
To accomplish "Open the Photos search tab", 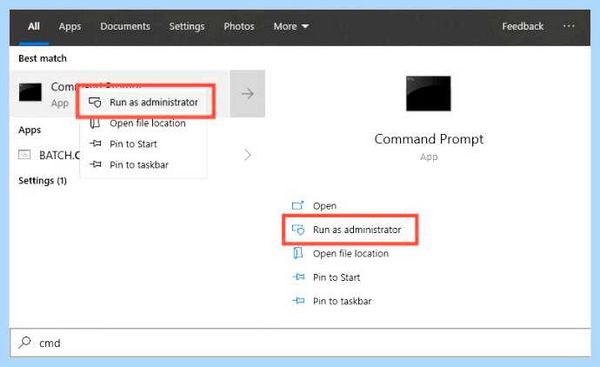I will coord(239,26).
